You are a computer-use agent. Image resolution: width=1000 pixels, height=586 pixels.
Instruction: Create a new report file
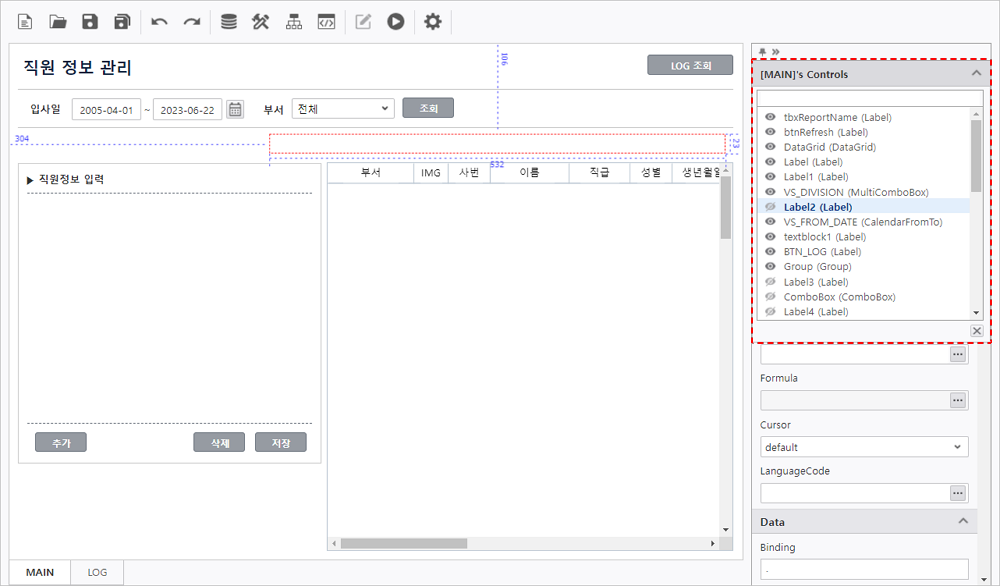click(25, 21)
